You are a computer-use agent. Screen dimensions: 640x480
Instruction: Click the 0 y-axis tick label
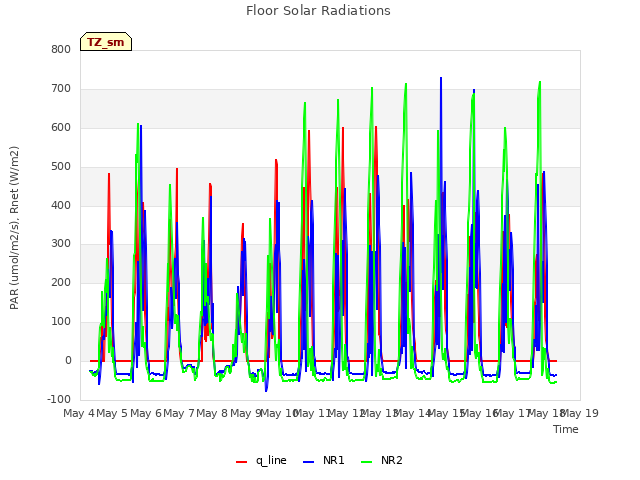click(68, 360)
